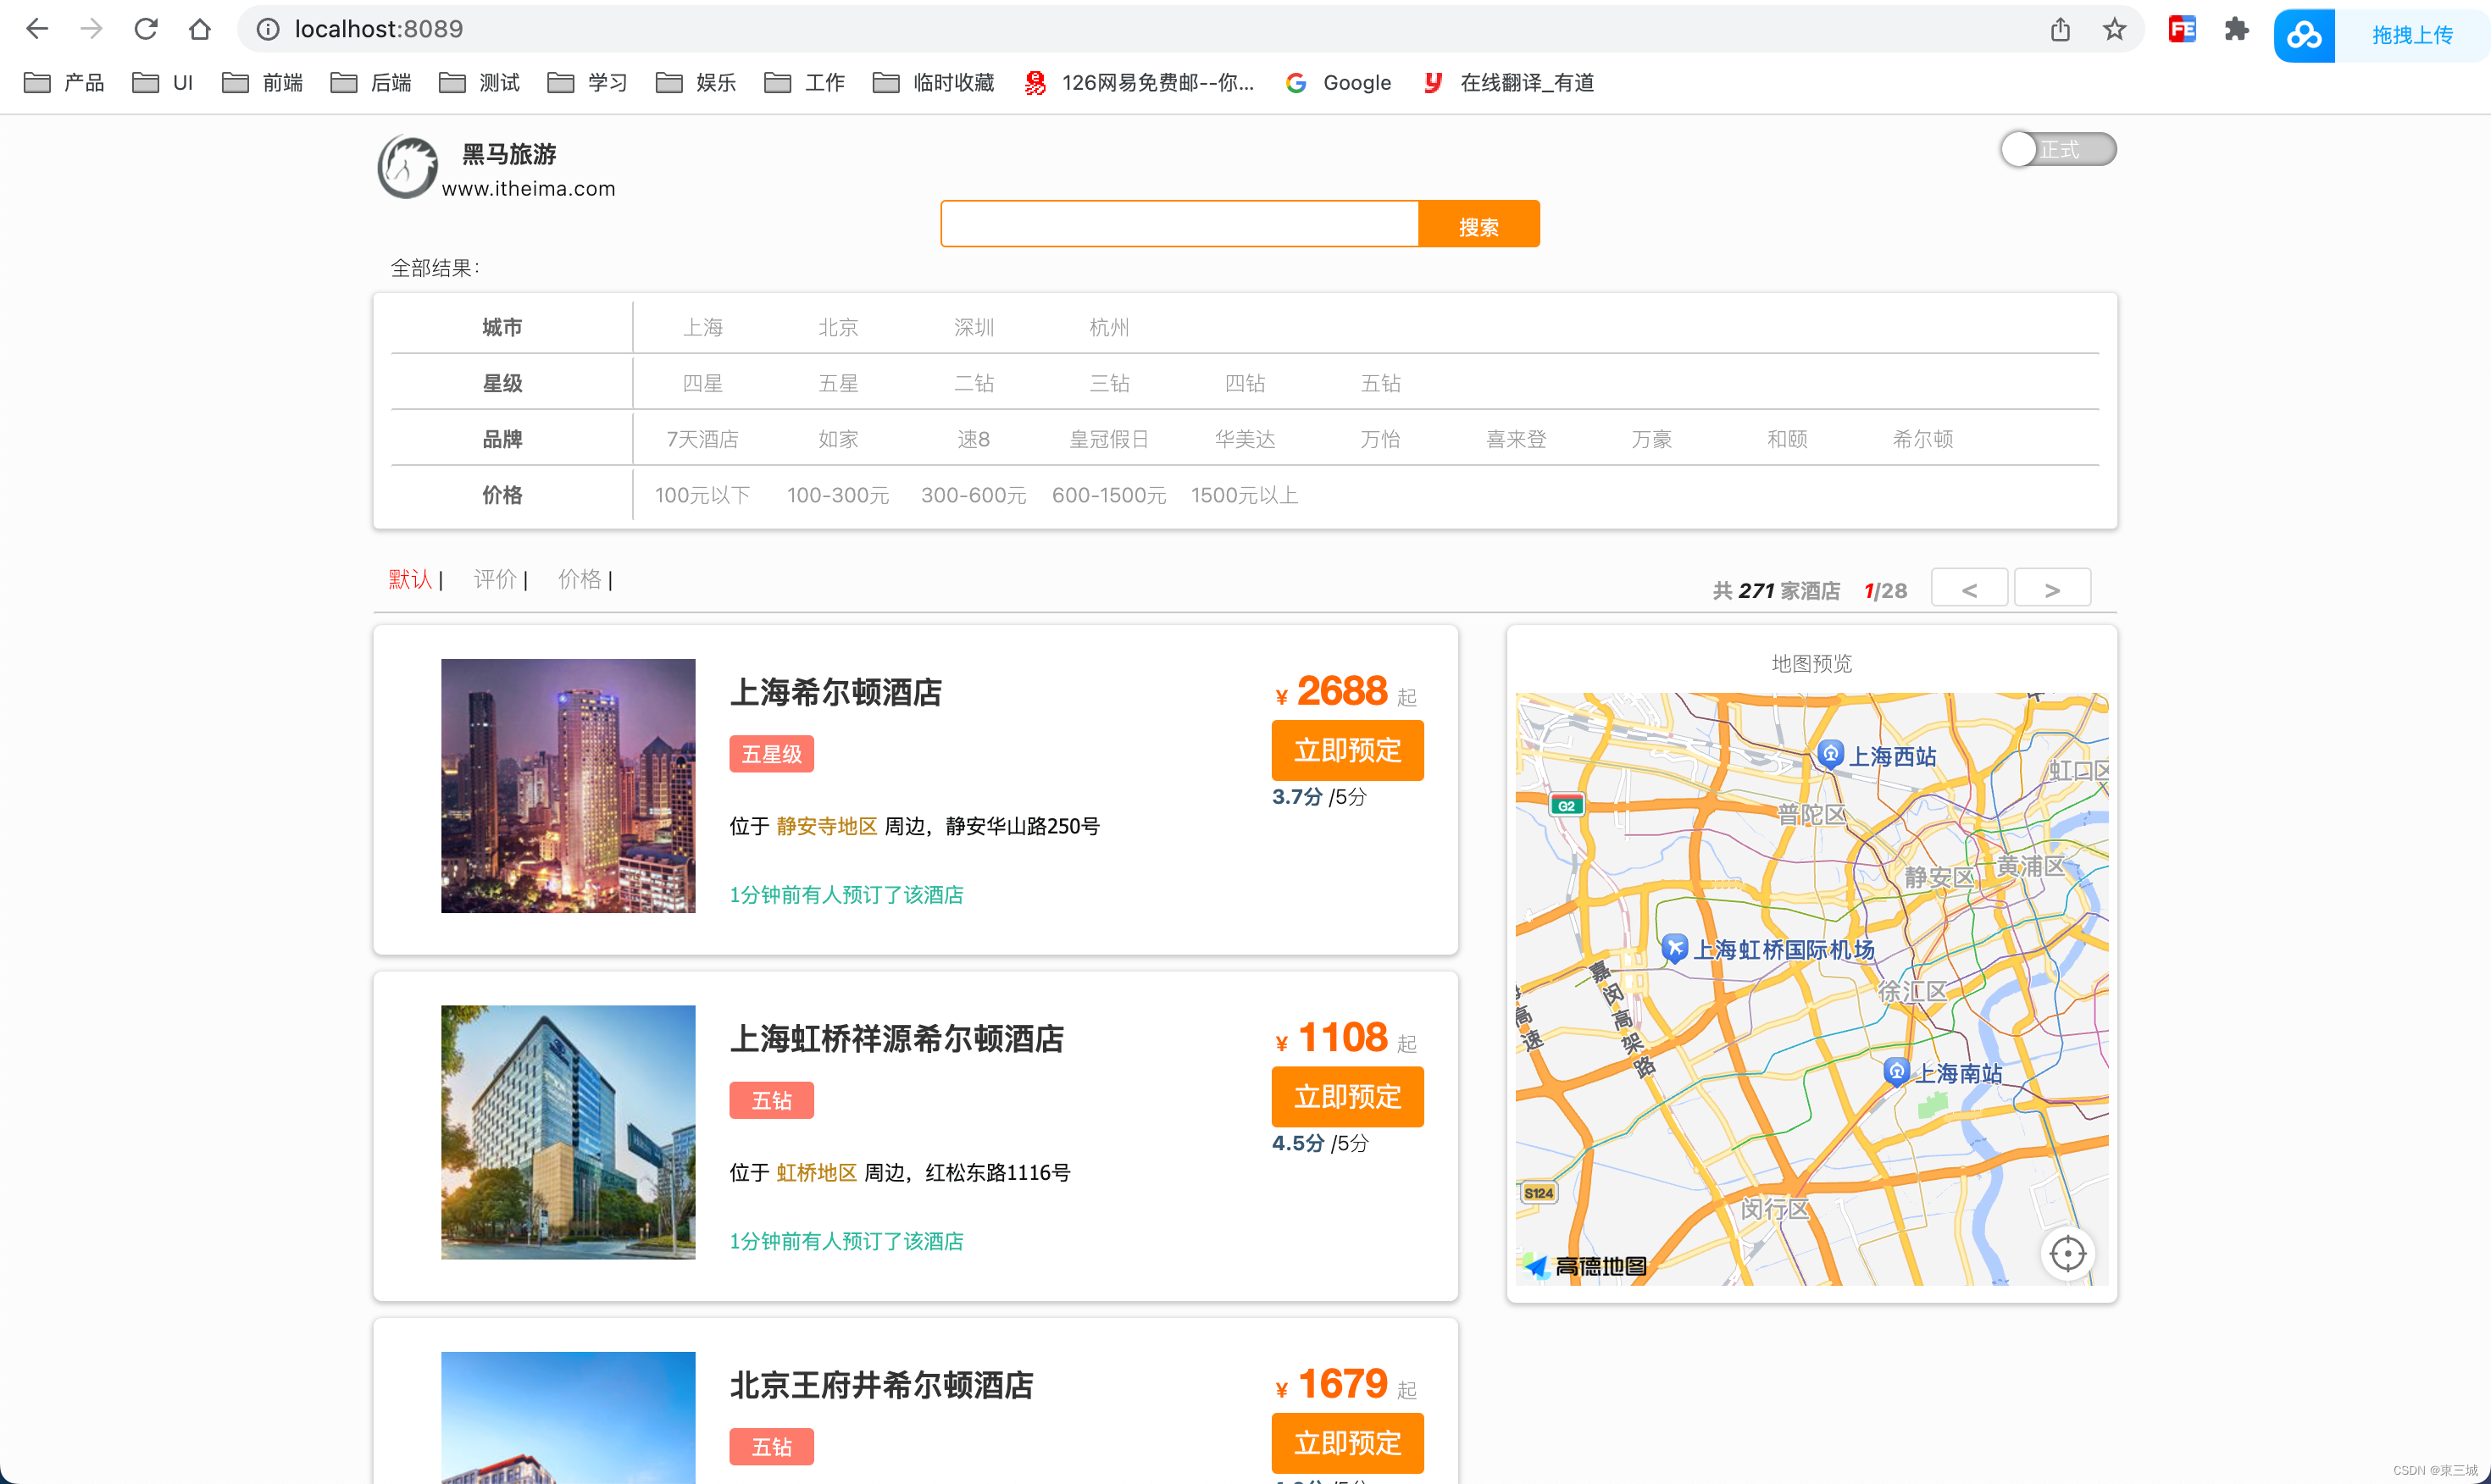Open the extensions puzzle icon
The height and width of the screenshot is (1484, 2491).
click(x=2237, y=29)
